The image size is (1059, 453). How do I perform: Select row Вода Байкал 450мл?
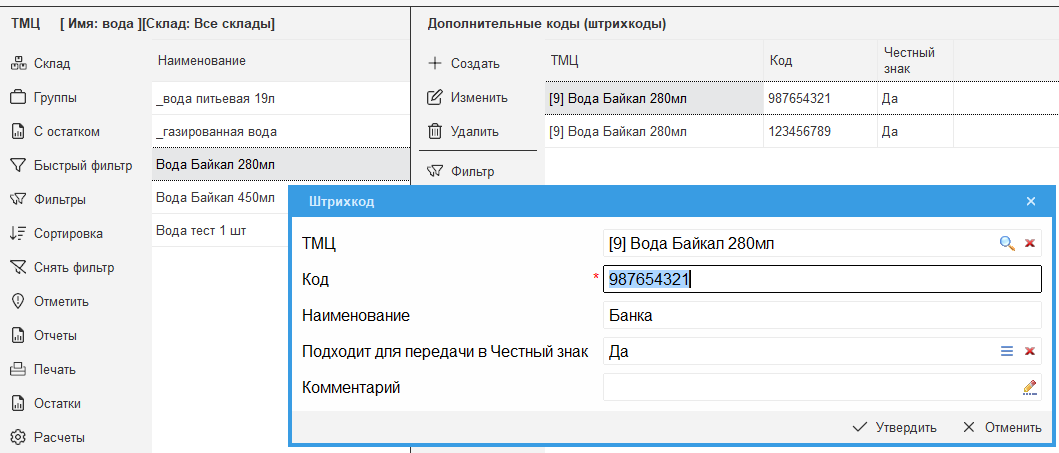tap(215, 198)
